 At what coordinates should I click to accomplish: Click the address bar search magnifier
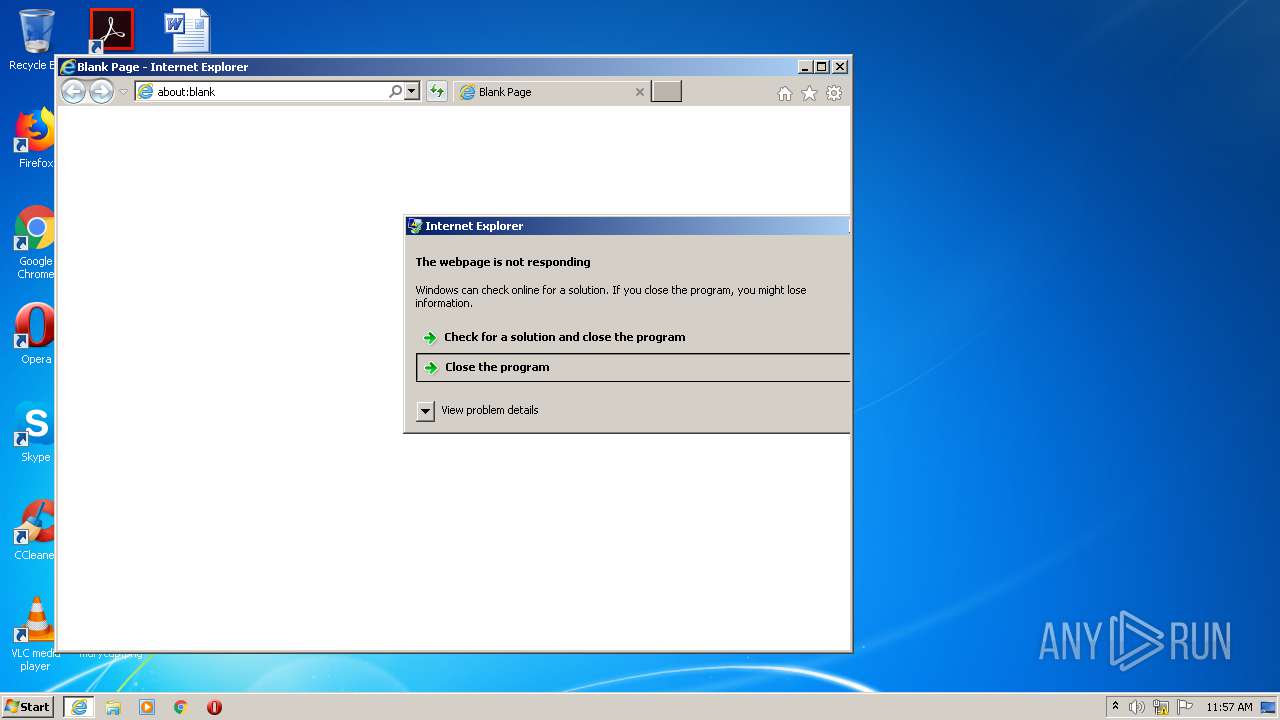(x=396, y=91)
